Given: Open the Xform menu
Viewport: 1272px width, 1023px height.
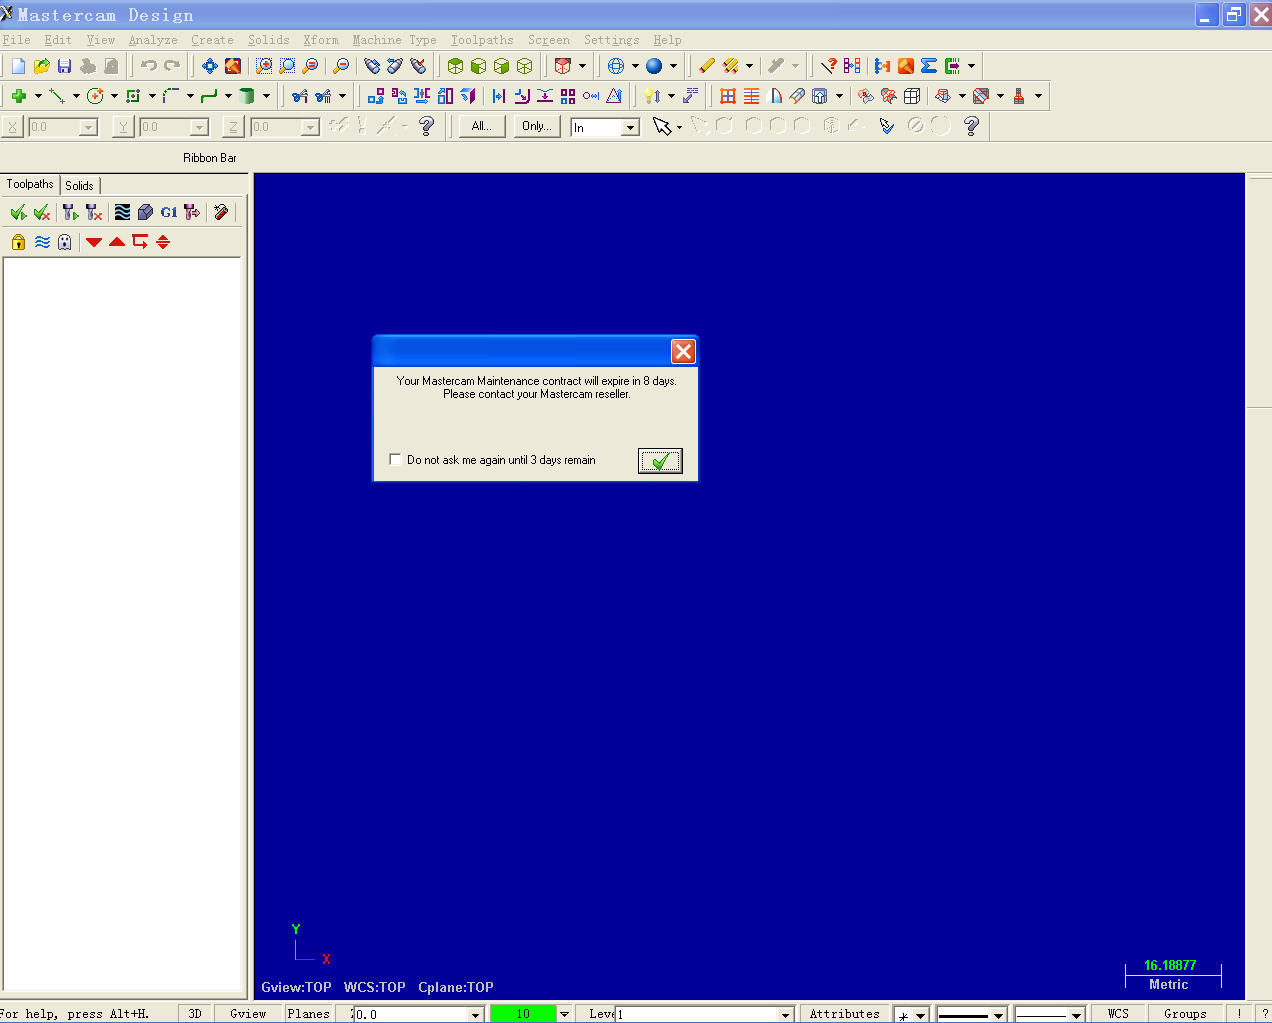Looking at the screenshot, I should (x=321, y=40).
